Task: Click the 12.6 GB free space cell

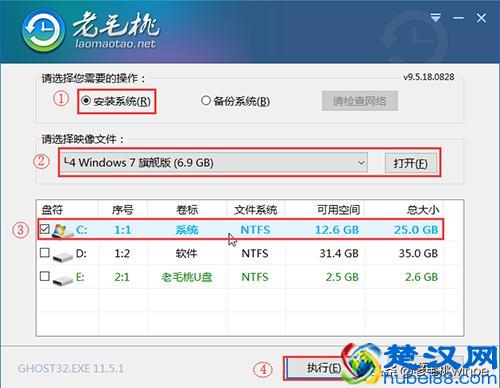Action: tap(337, 230)
